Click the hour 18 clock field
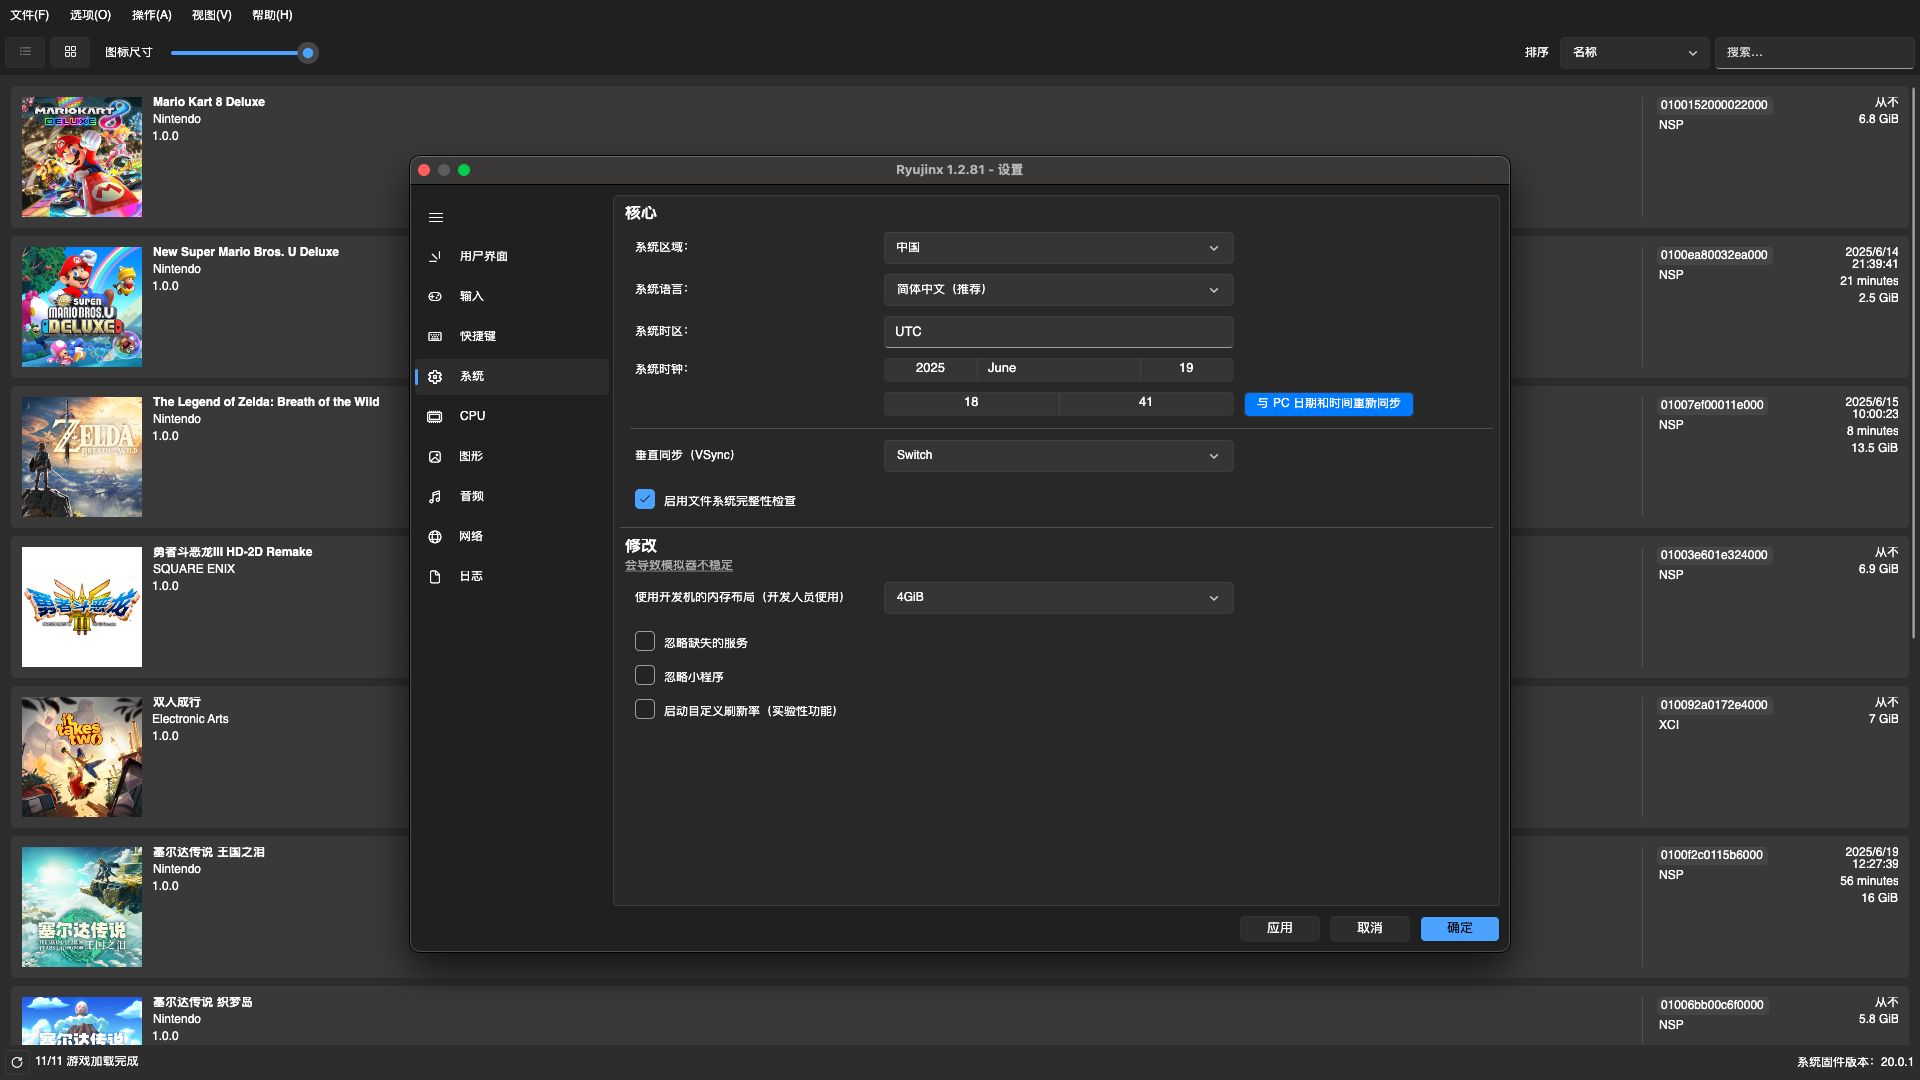Screen dimensions: 1920x1080 (x=971, y=403)
